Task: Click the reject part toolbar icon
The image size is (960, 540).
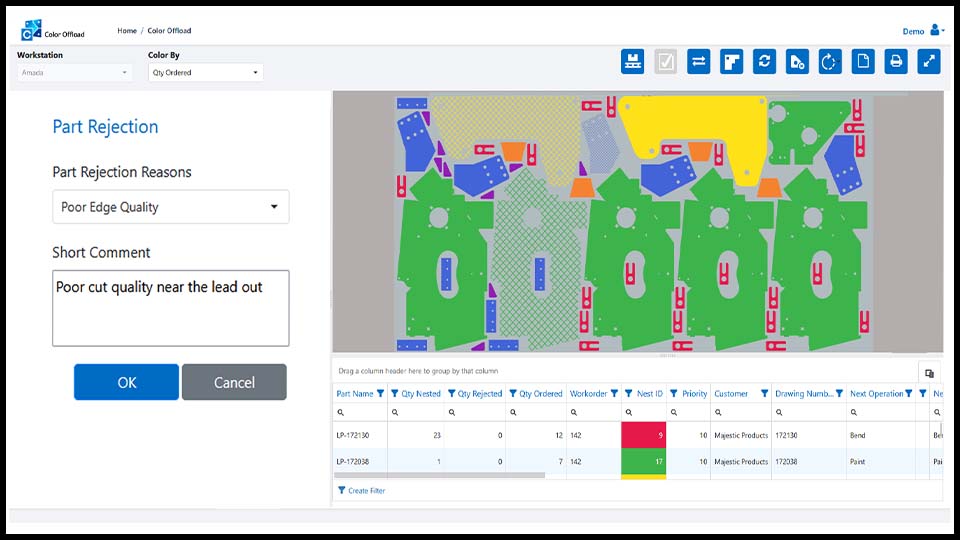Action: pyautogui.click(x=797, y=62)
